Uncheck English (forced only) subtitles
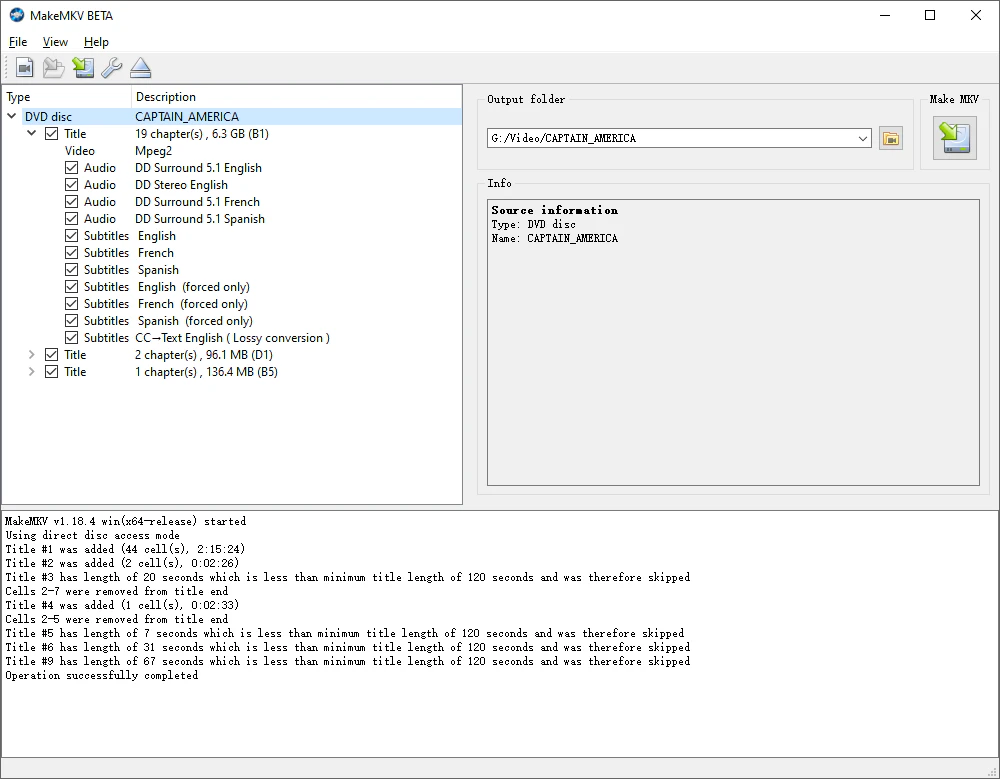1000x779 pixels. [71, 287]
